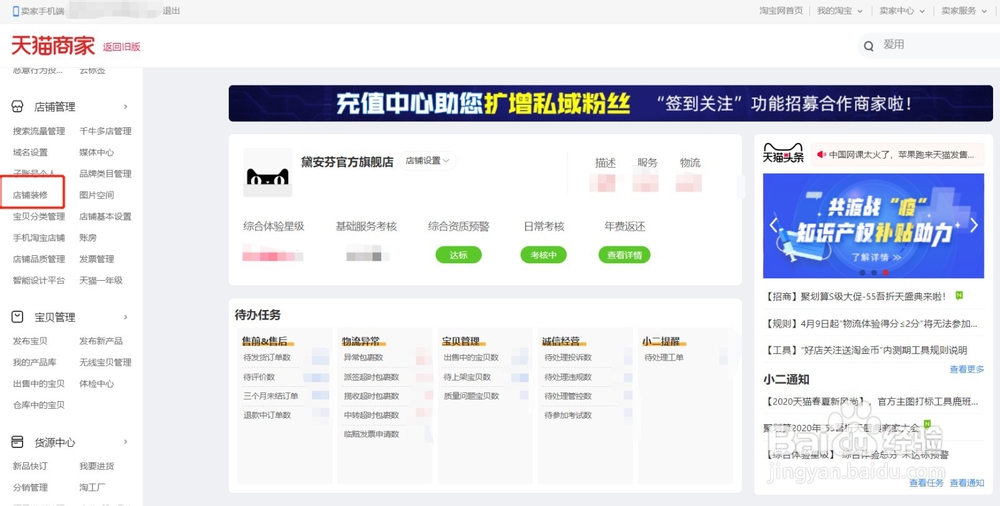Open 出售中的宝贝 in sidebar

click(39, 383)
